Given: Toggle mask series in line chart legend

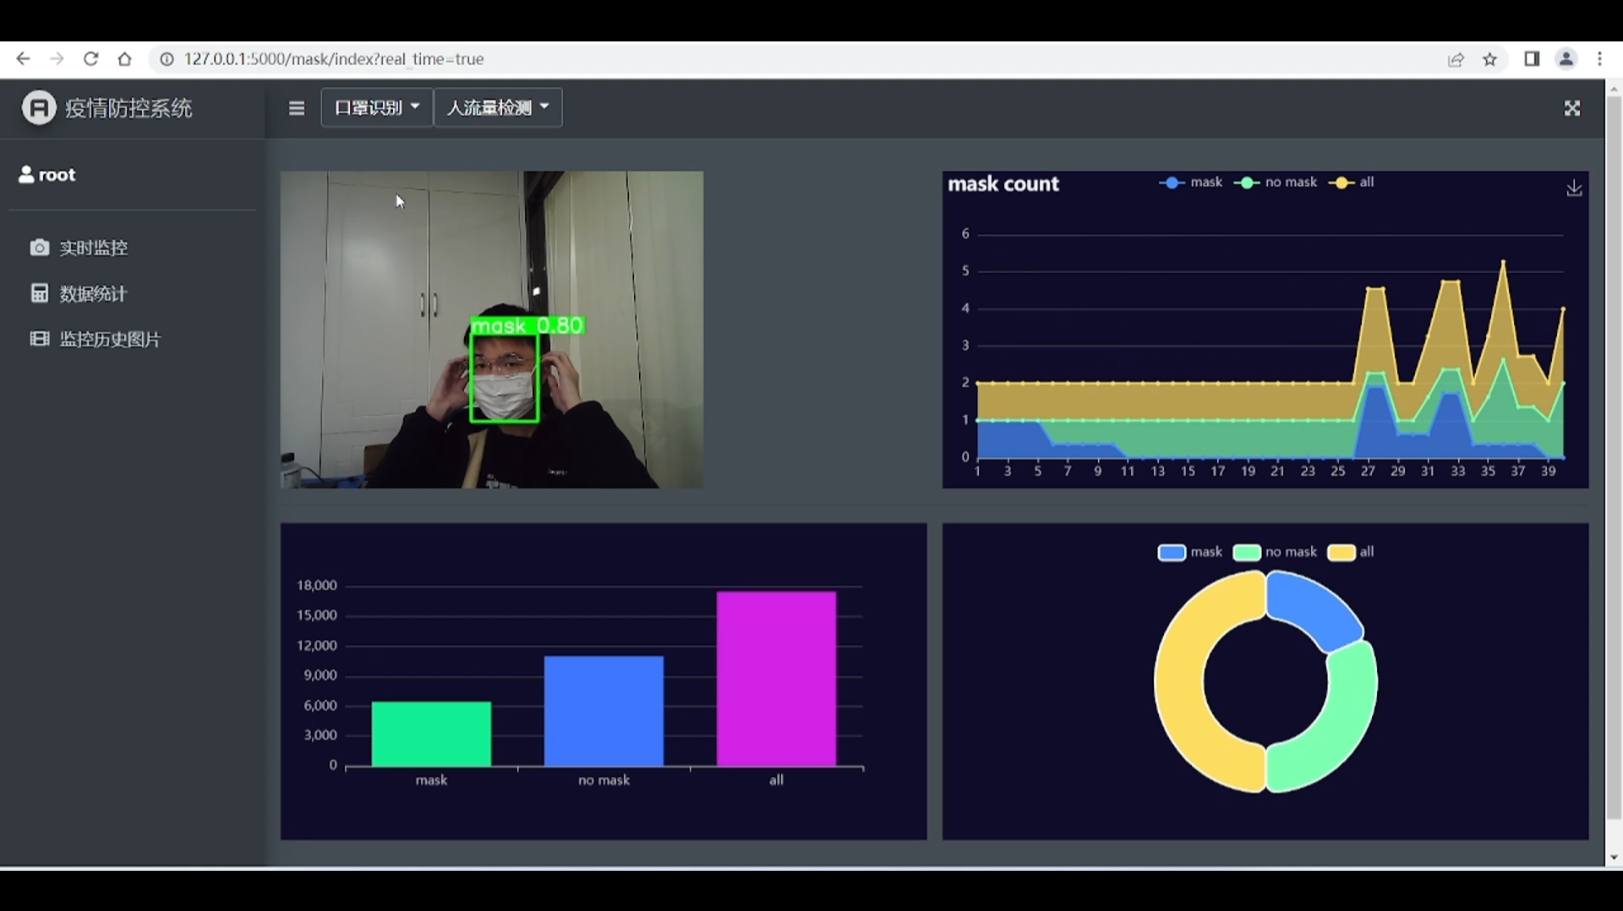Looking at the screenshot, I should coord(1190,182).
